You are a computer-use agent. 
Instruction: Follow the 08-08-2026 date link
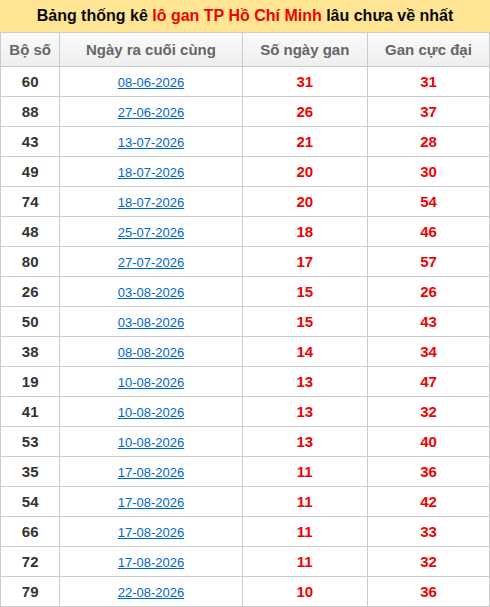(x=151, y=352)
